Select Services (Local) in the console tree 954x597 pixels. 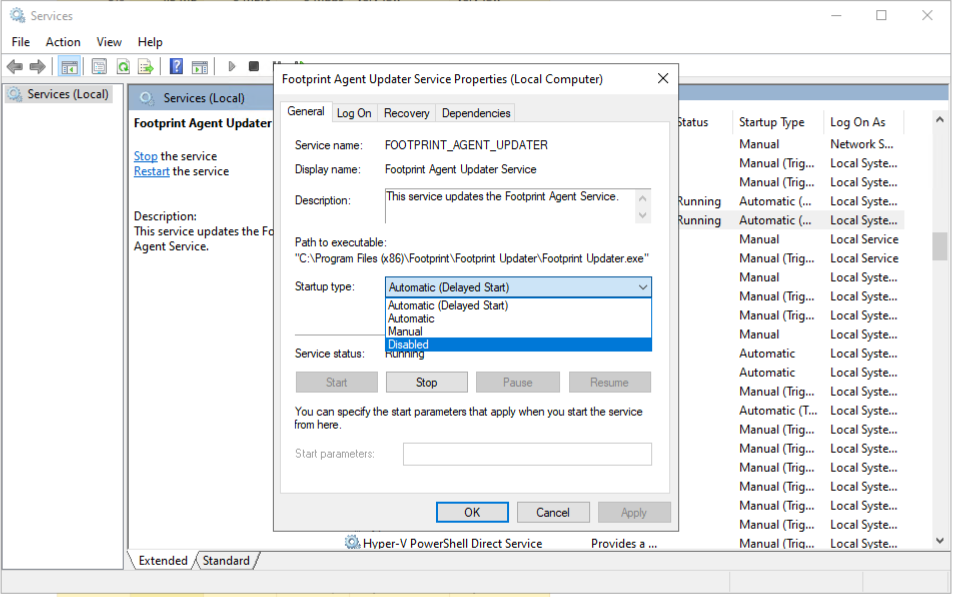(60, 94)
